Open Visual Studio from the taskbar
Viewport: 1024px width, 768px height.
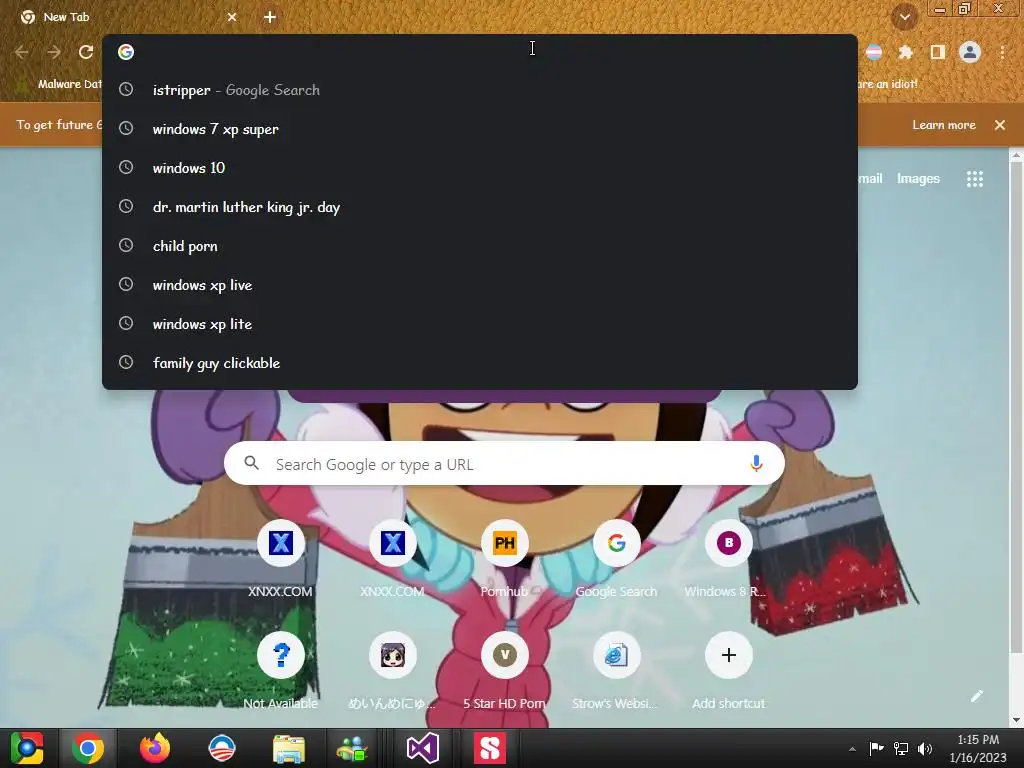pyautogui.click(x=423, y=748)
